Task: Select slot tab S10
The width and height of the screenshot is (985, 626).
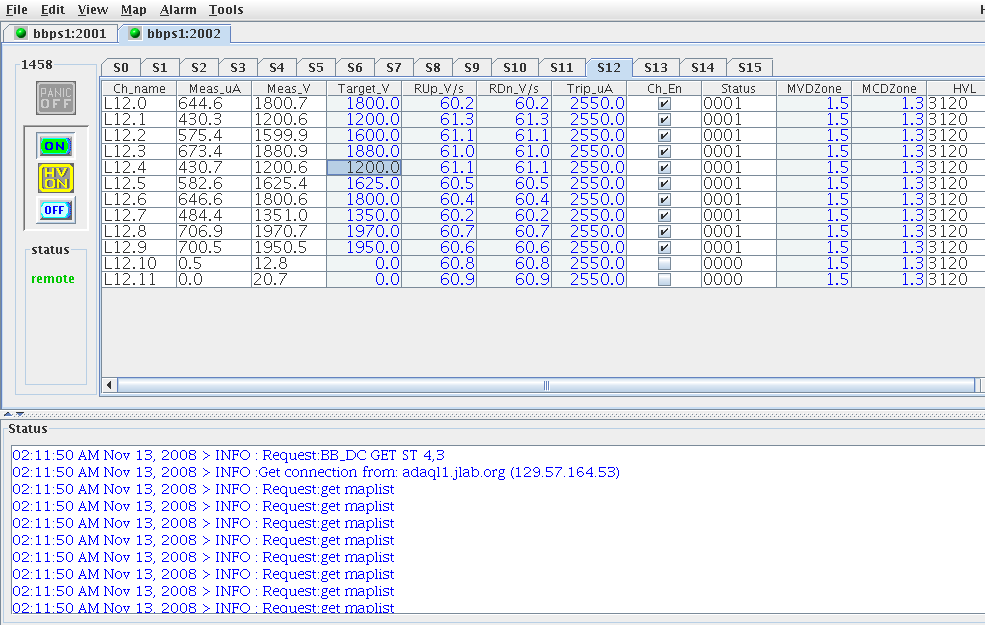Action: (514, 67)
